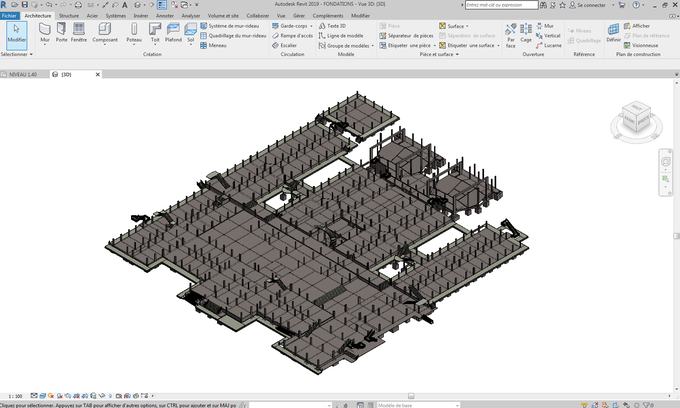Choose the Meneau mullion tool
The image size is (680, 408).
214,45
